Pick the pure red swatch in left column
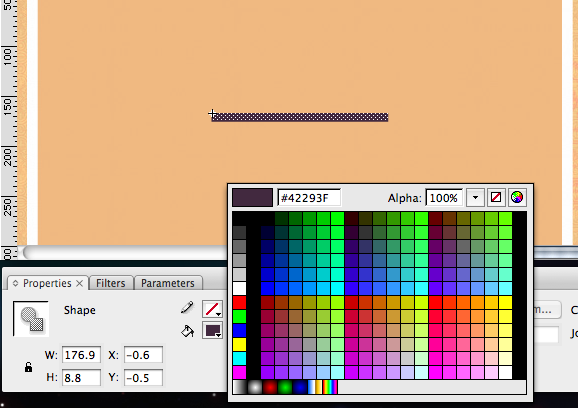578x408 pixels. pyautogui.click(x=240, y=303)
